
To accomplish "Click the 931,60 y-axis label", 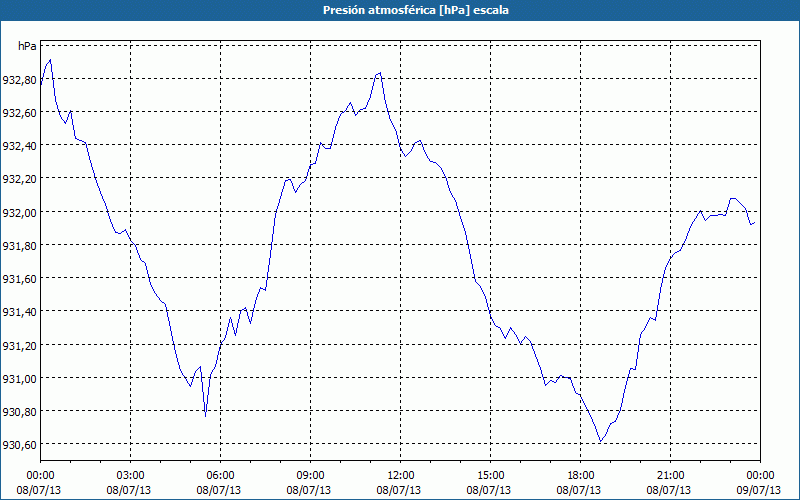I will click(x=19, y=279).
